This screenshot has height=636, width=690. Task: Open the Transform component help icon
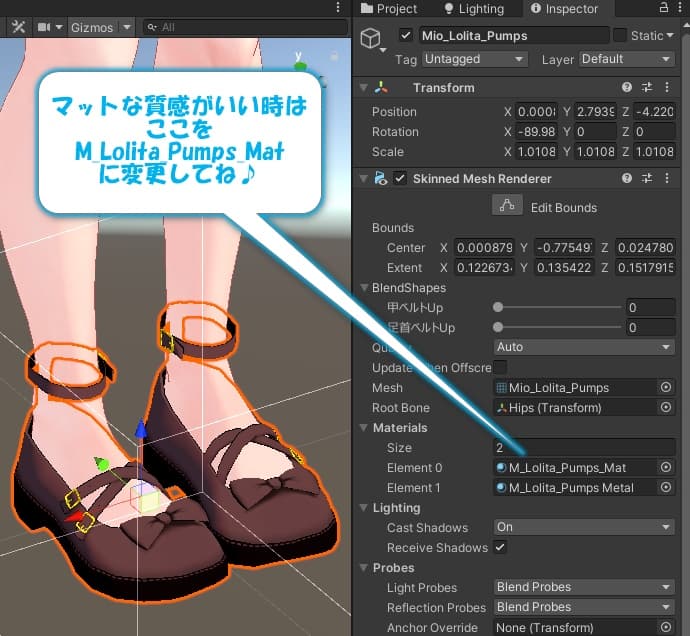coord(627,88)
